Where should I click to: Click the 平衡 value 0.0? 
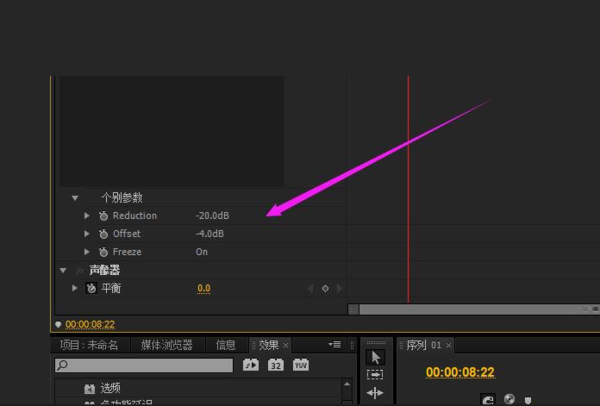click(x=204, y=288)
